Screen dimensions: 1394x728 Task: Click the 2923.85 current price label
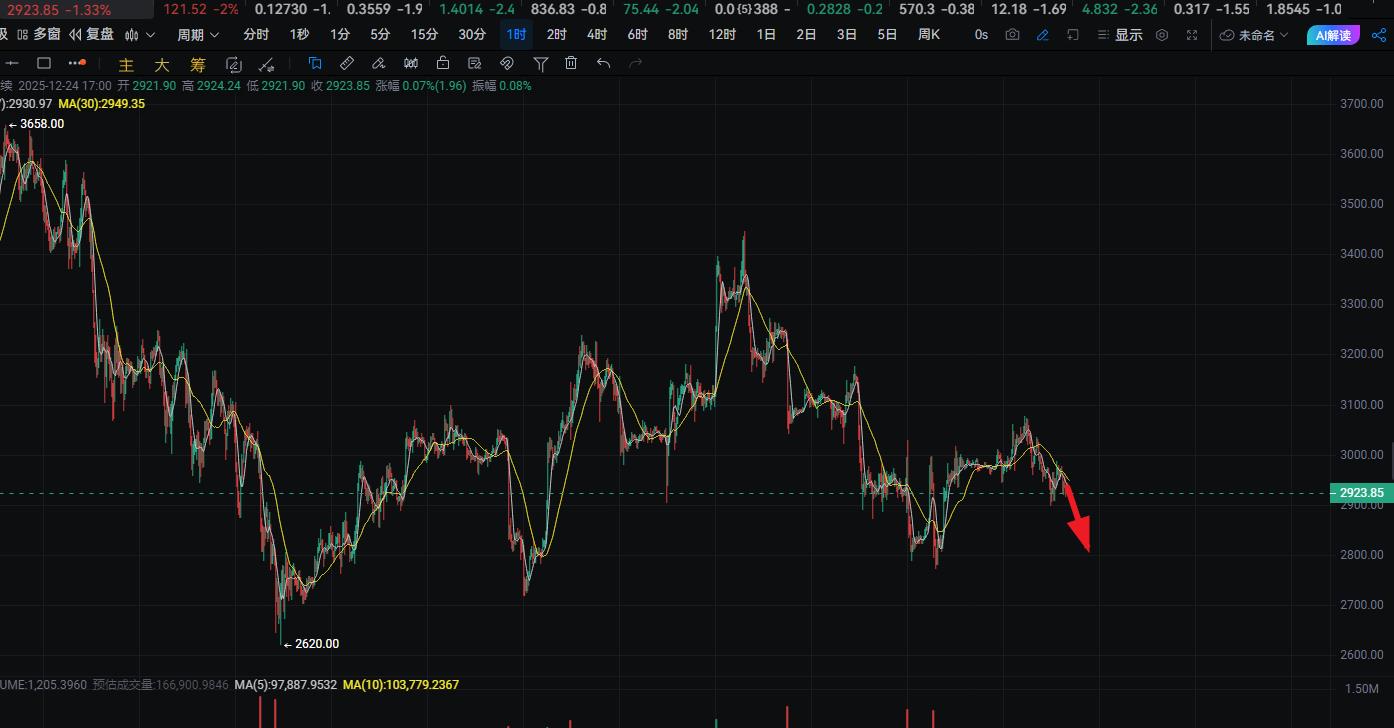click(x=1360, y=493)
